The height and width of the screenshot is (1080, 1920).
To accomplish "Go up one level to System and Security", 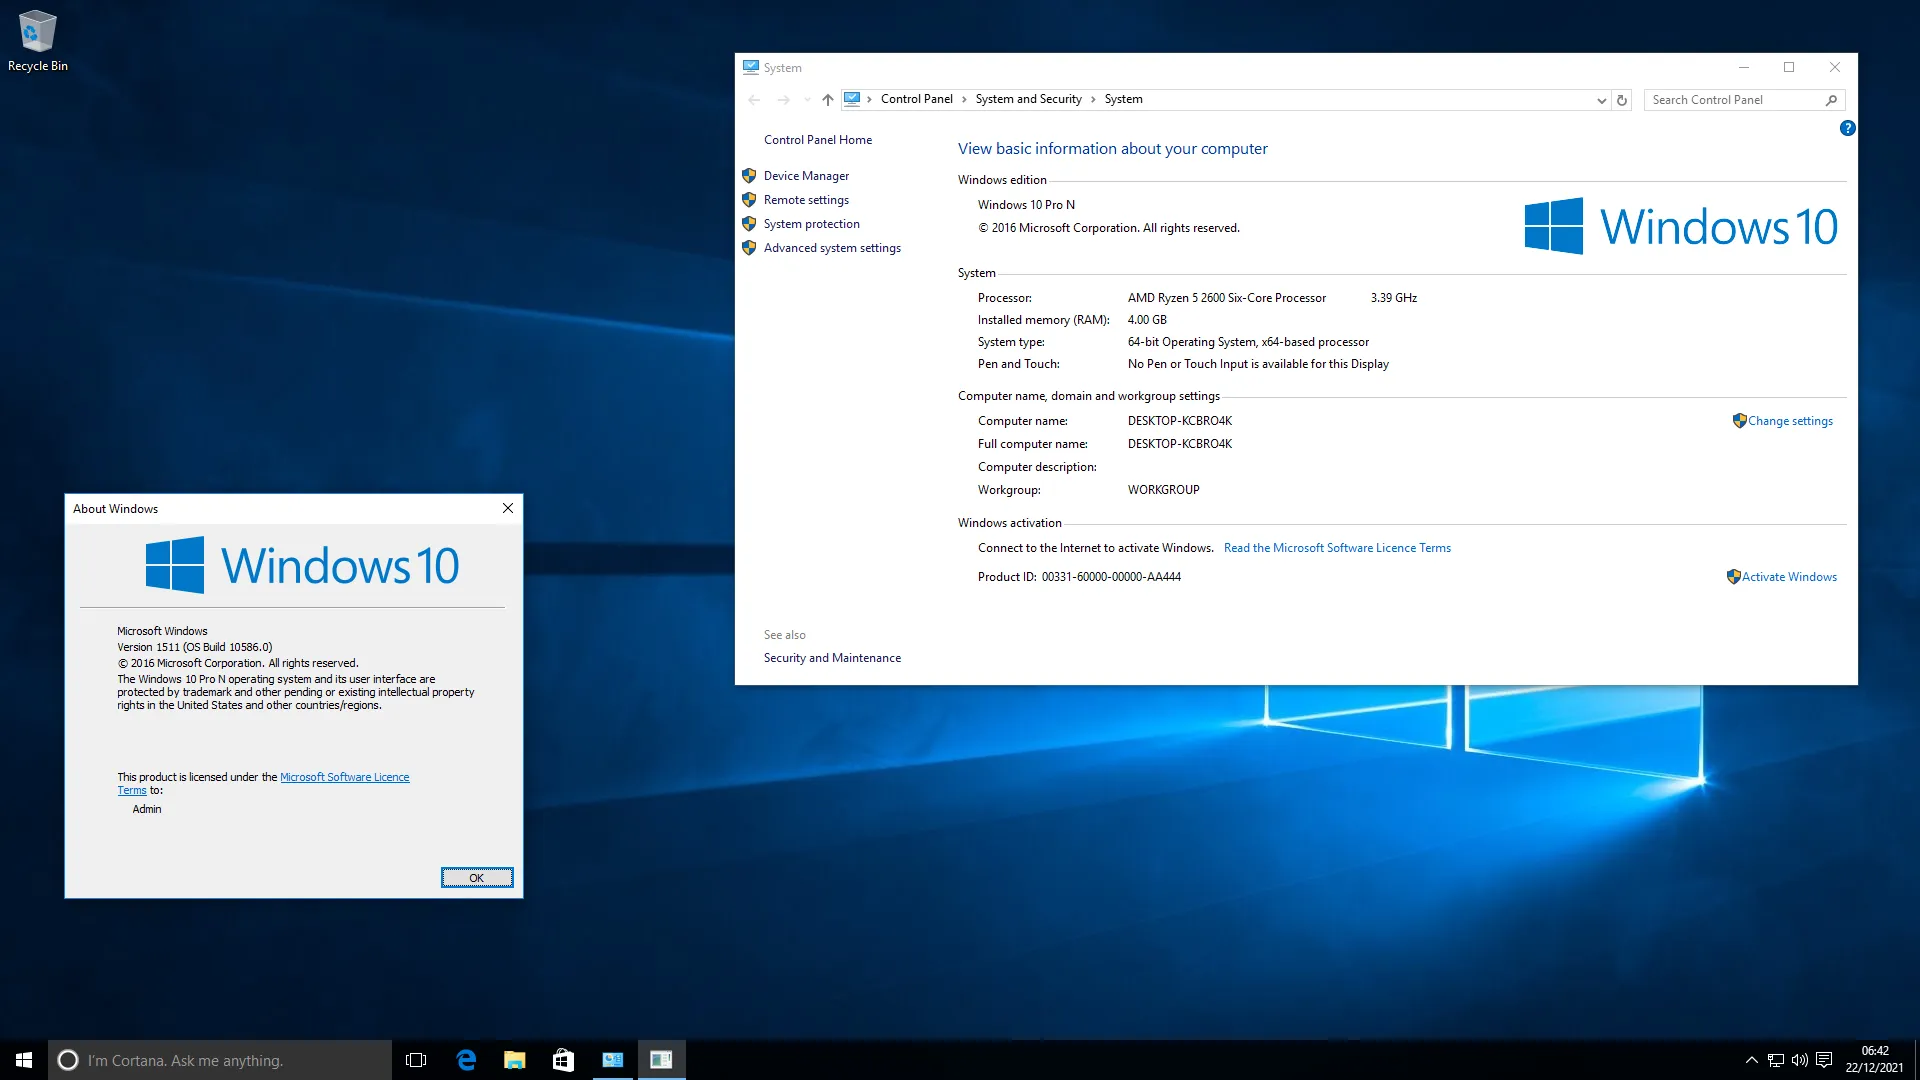I will pos(828,100).
